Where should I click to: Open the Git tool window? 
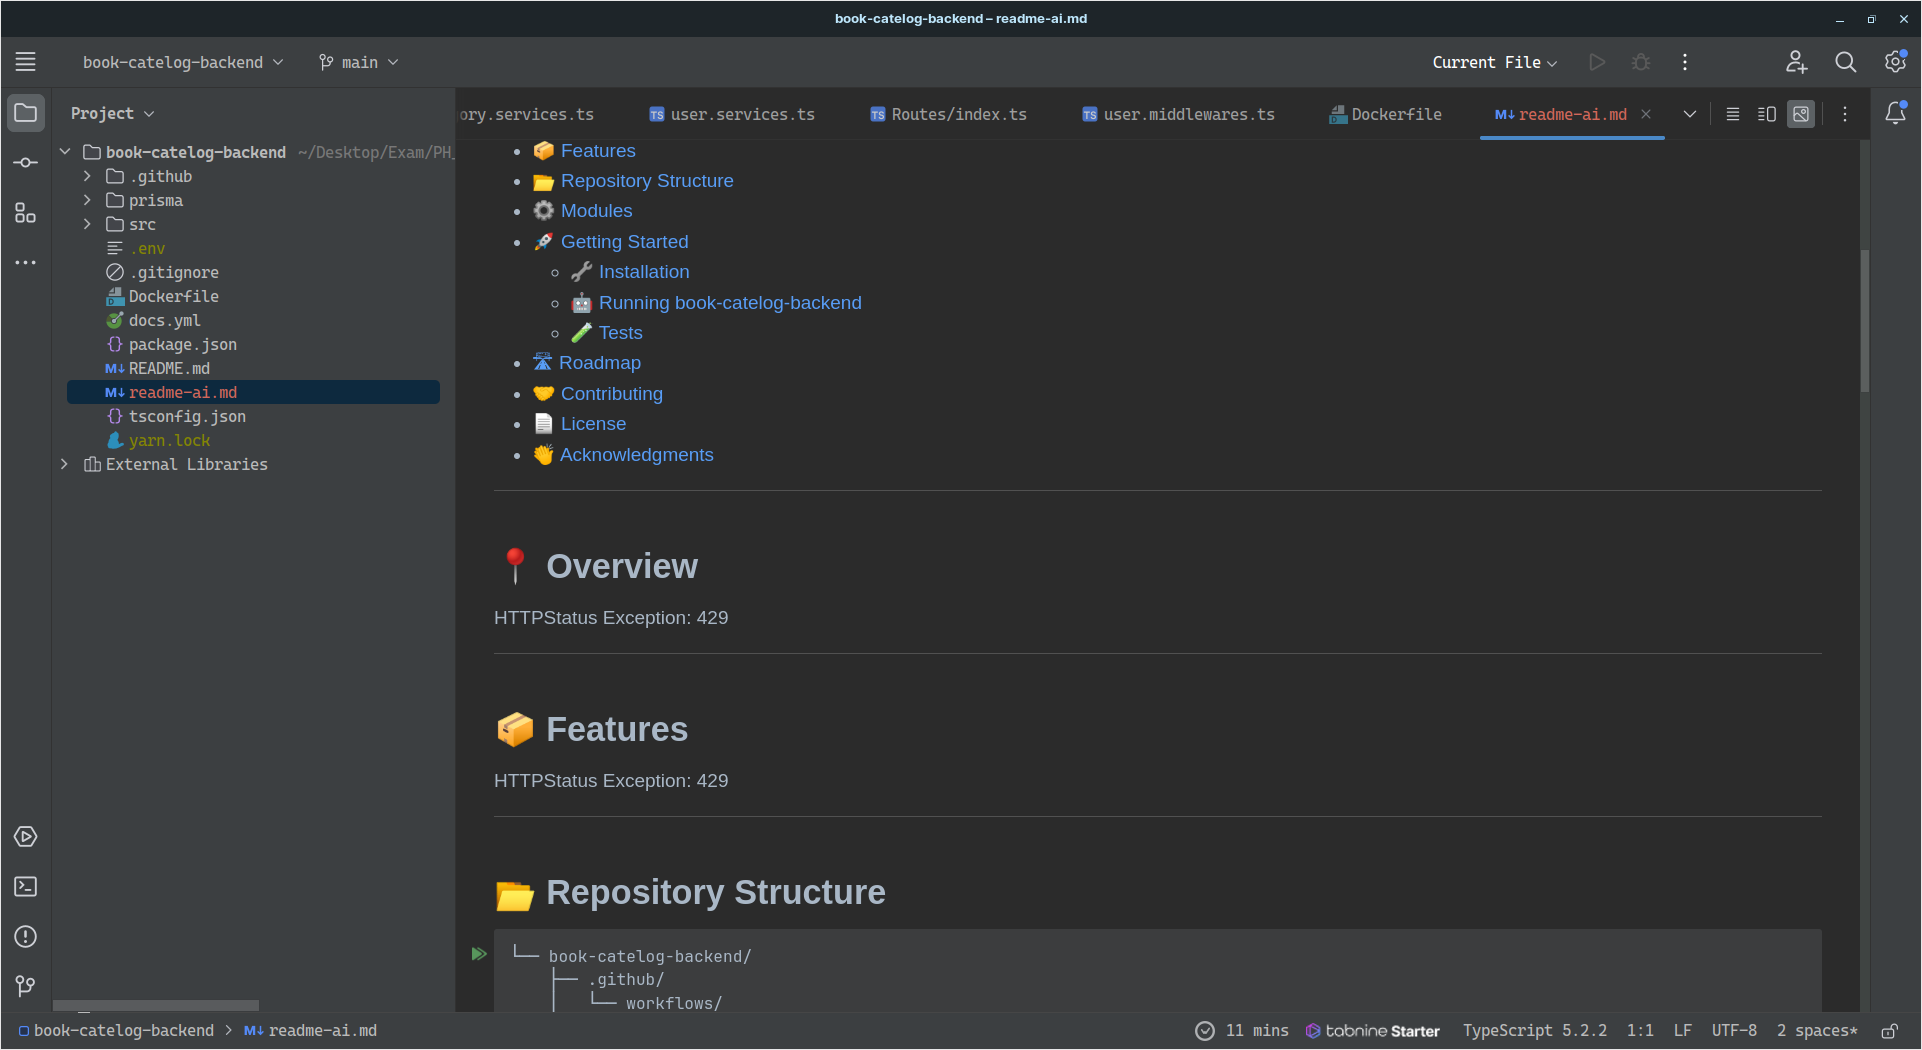(26, 987)
